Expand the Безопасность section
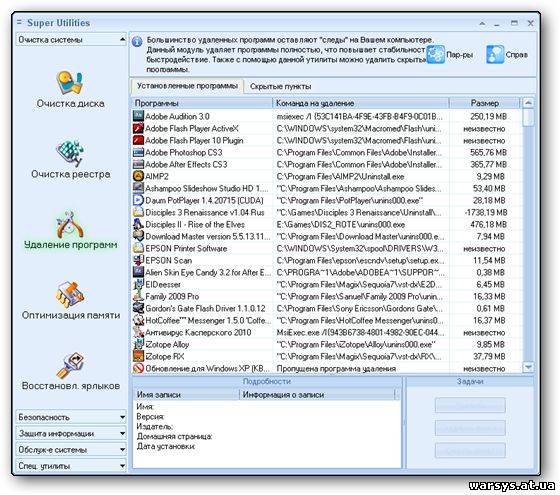560x495 pixels. [x=71, y=417]
